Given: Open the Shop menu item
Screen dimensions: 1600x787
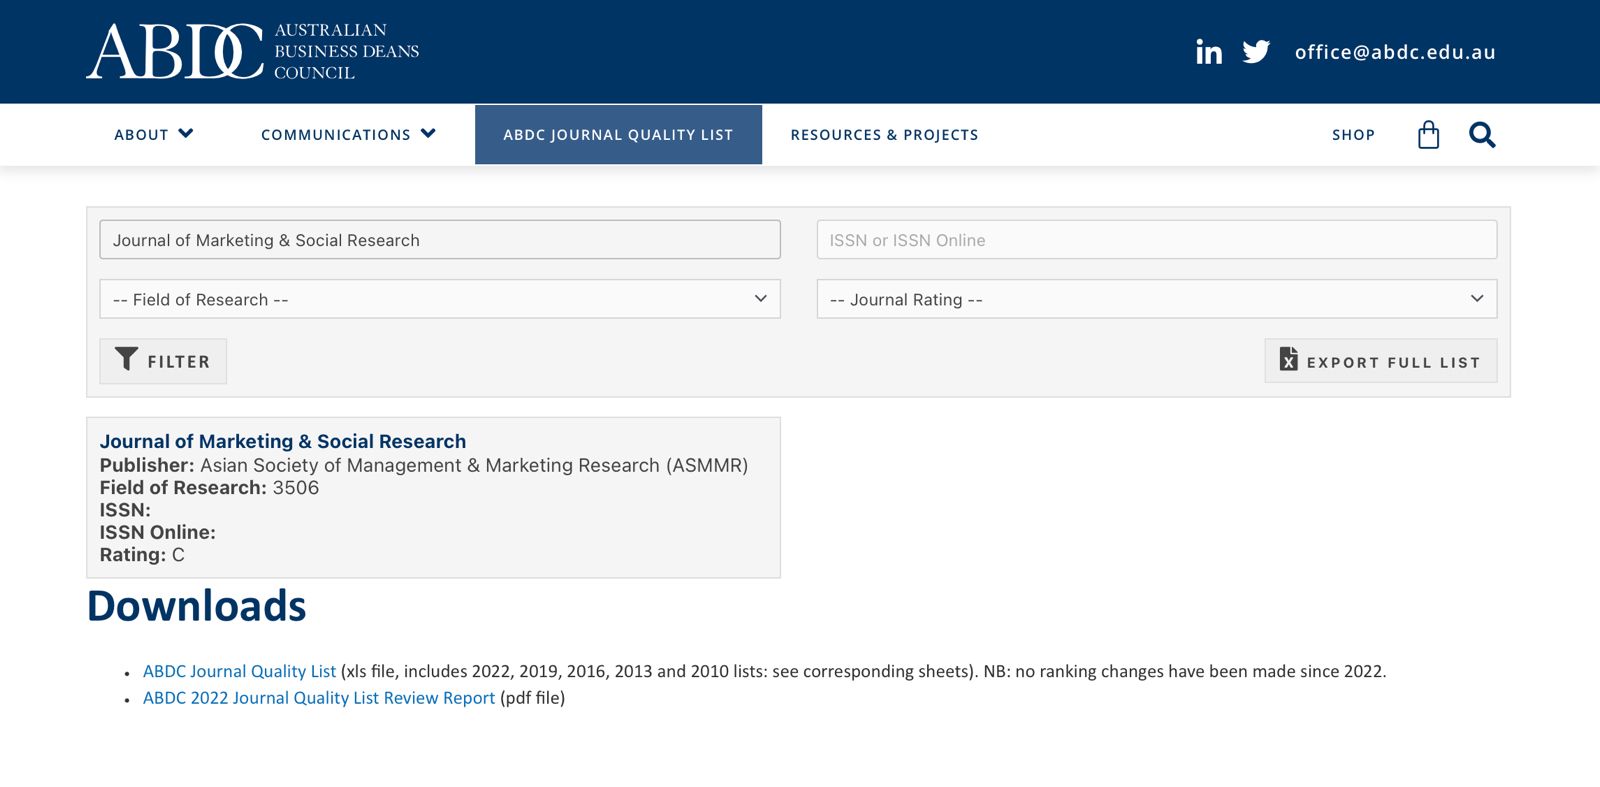Looking at the screenshot, I should pos(1353,135).
